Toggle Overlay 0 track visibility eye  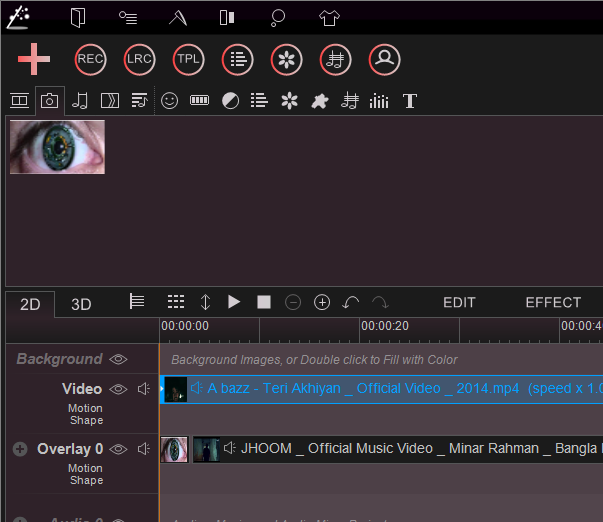point(118,449)
